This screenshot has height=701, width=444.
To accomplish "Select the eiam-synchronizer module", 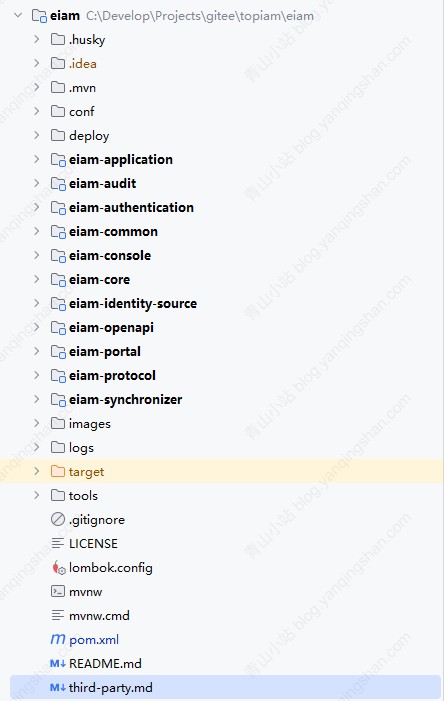I will point(126,400).
